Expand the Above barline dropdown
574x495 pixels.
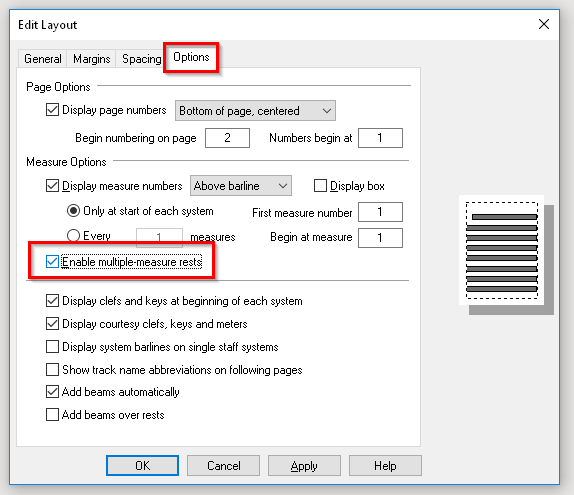(241, 186)
